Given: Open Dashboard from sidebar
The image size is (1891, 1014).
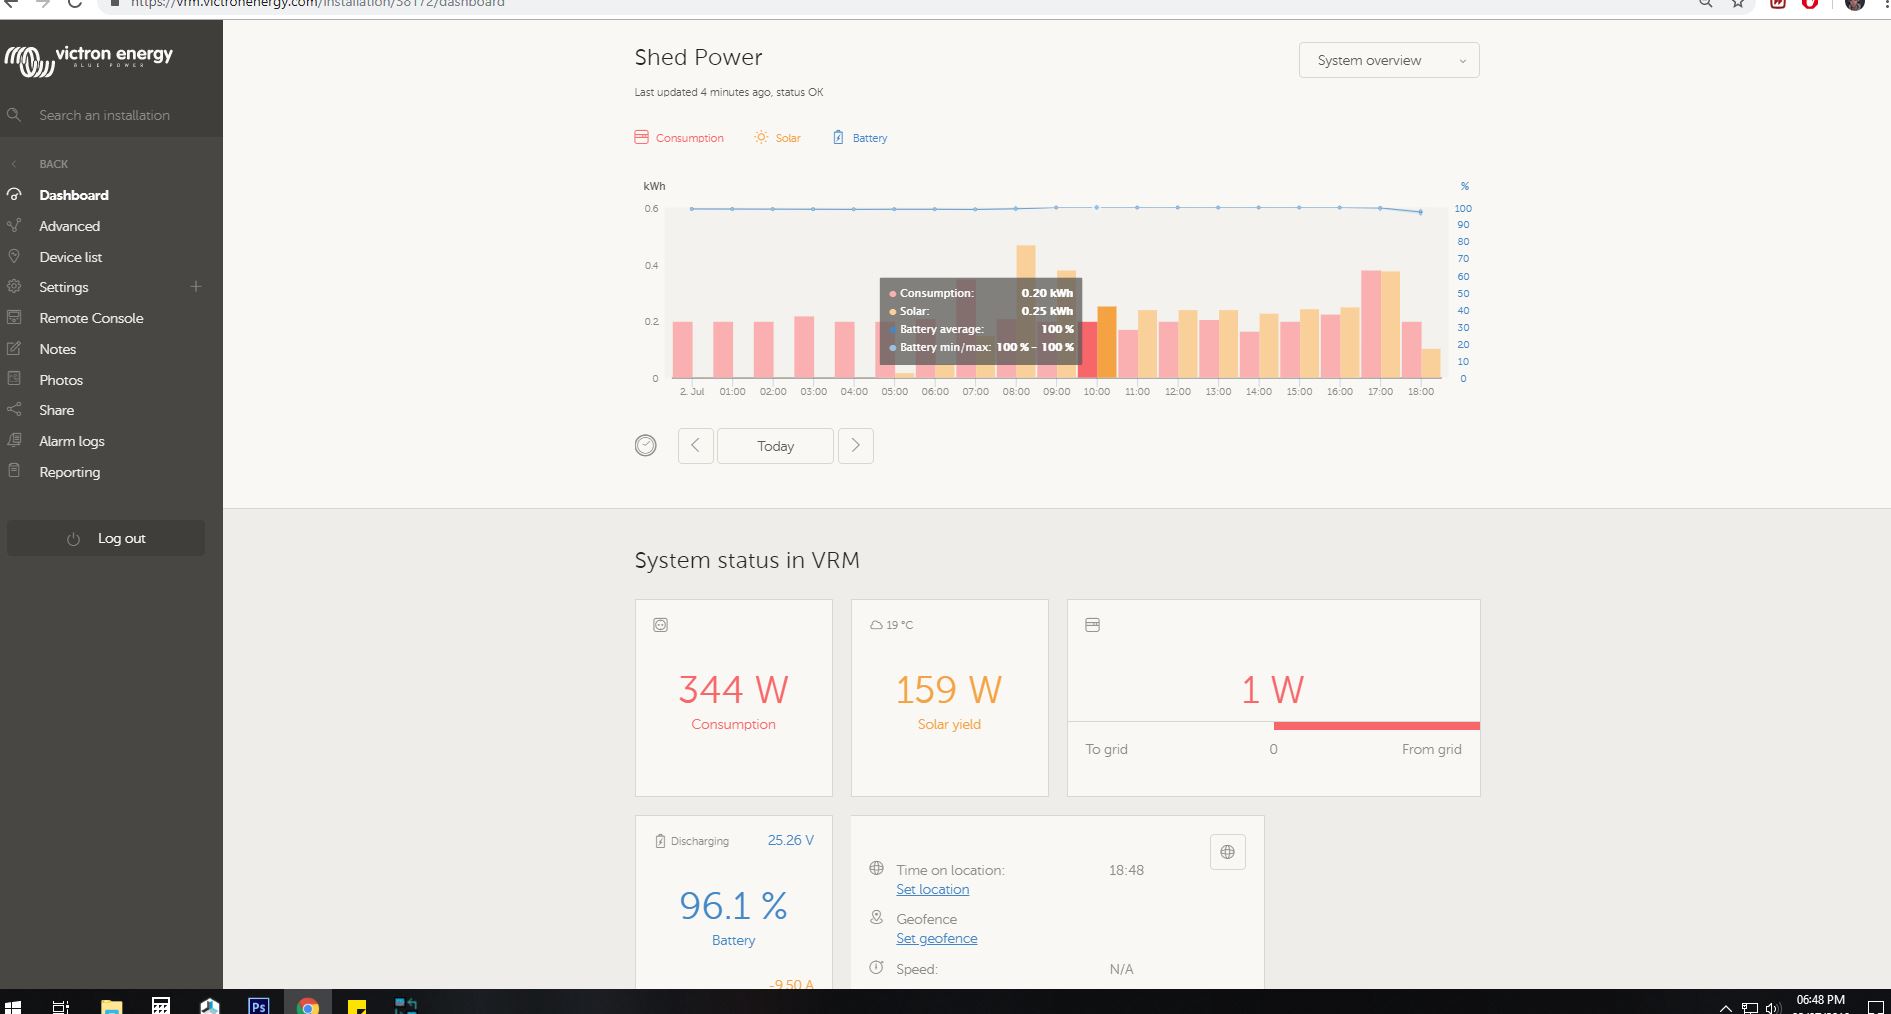Looking at the screenshot, I should [x=74, y=195].
